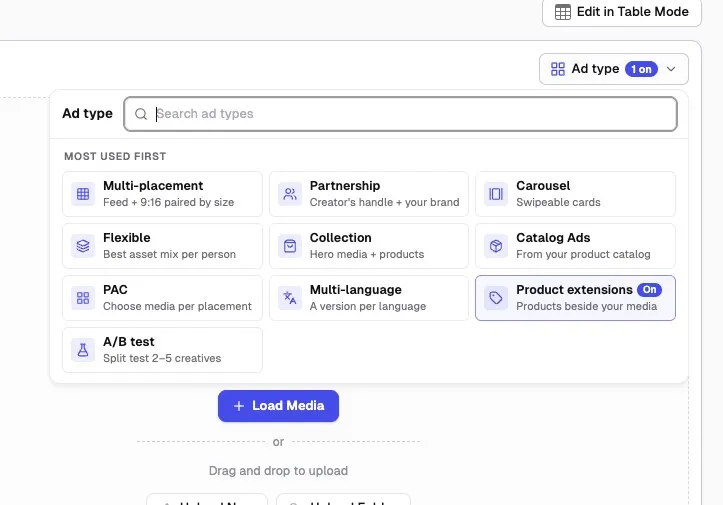Enable the Partnership ad type
723x505 pixels.
coord(369,194)
